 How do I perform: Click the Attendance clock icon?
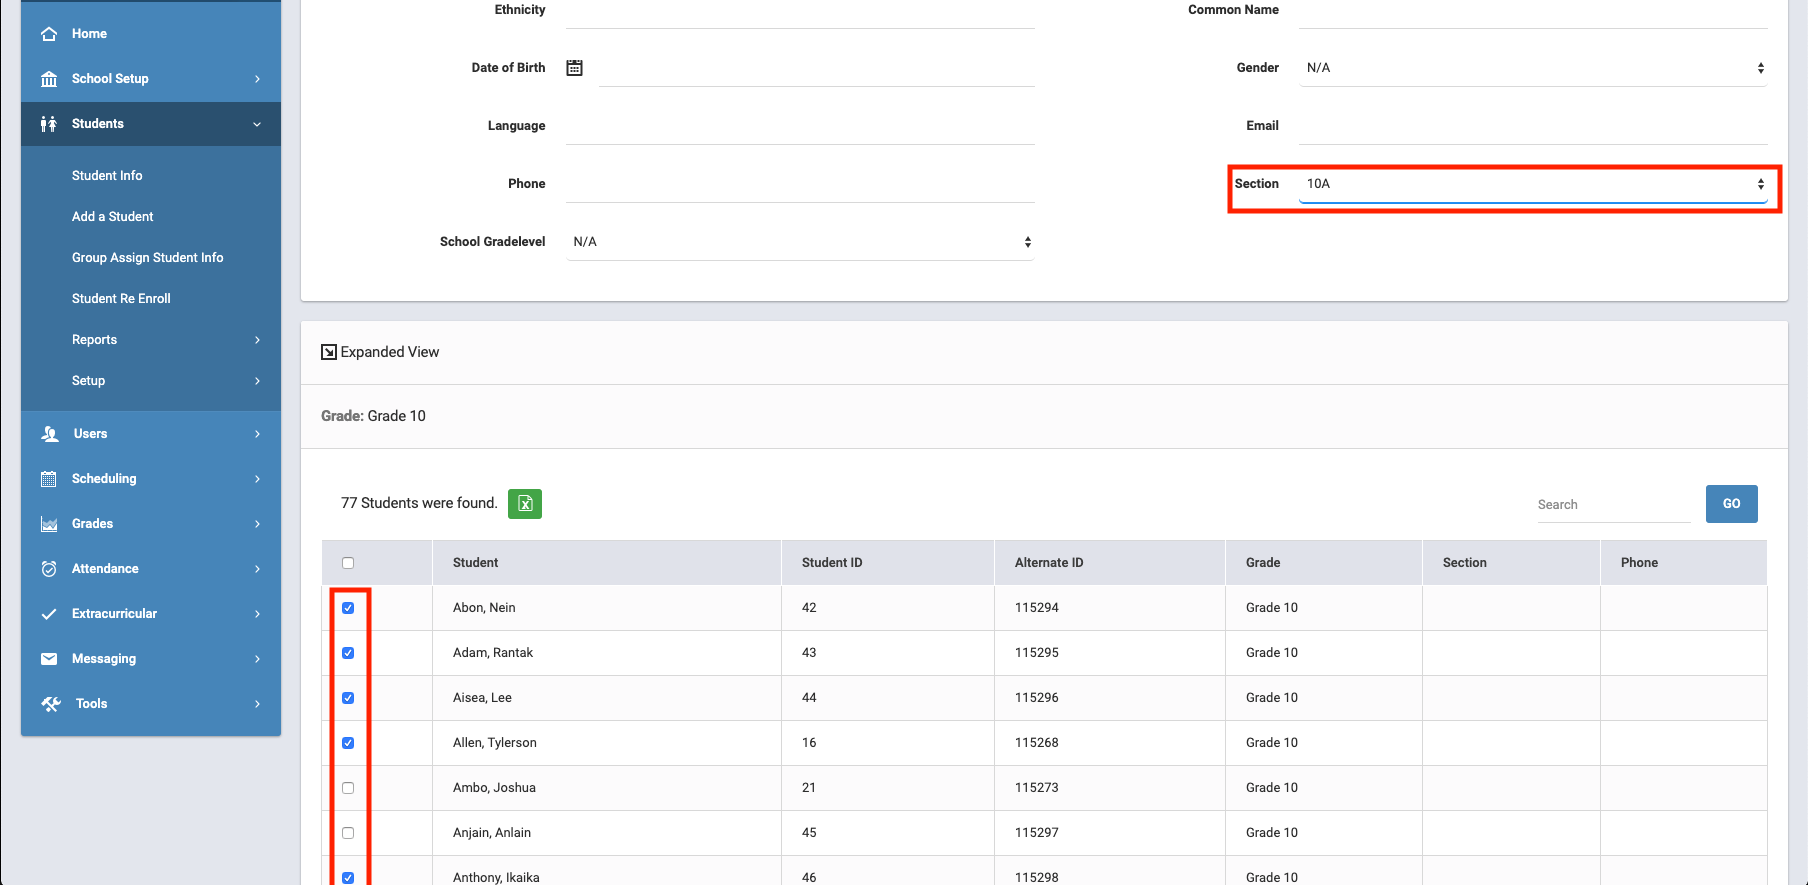(x=49, y=569)
